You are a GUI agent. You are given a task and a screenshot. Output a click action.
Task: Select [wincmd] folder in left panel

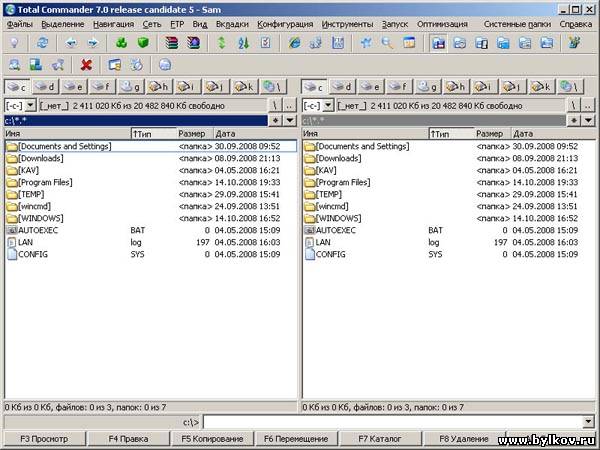pos(151,206)
